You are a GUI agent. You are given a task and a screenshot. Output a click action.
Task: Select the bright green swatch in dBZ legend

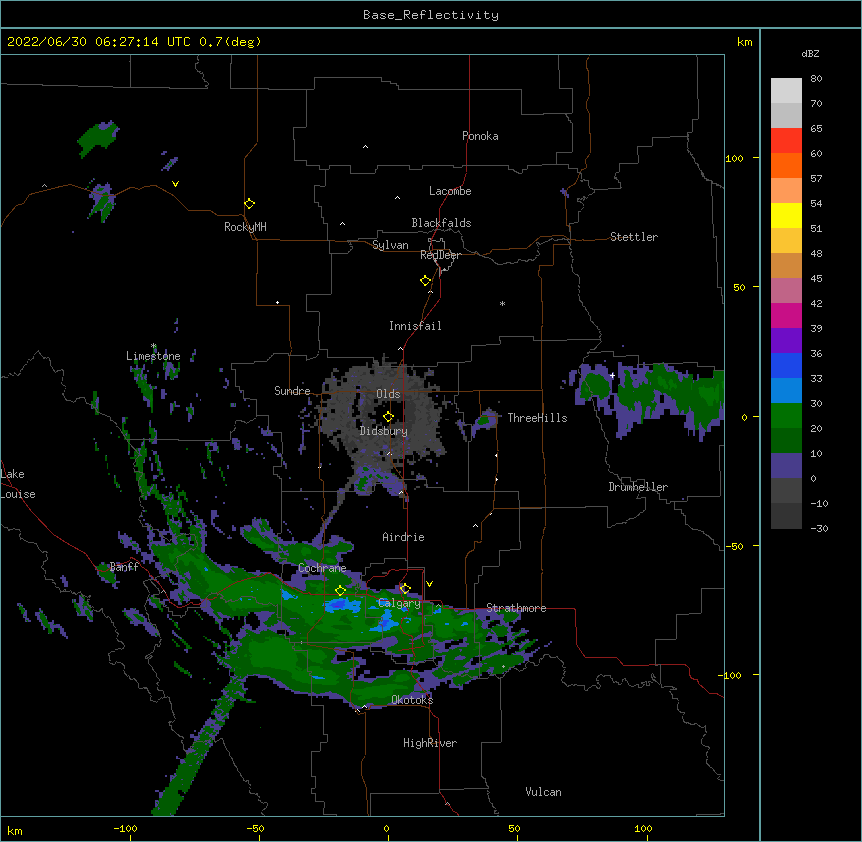tap(786, 416)
